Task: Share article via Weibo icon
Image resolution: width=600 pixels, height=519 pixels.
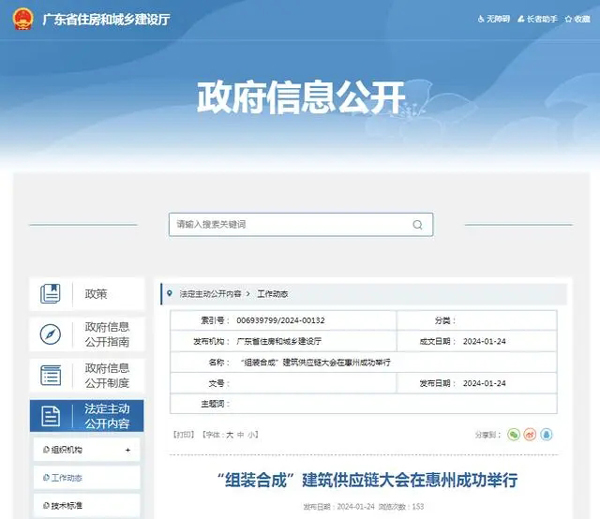Action: (530, 434)
